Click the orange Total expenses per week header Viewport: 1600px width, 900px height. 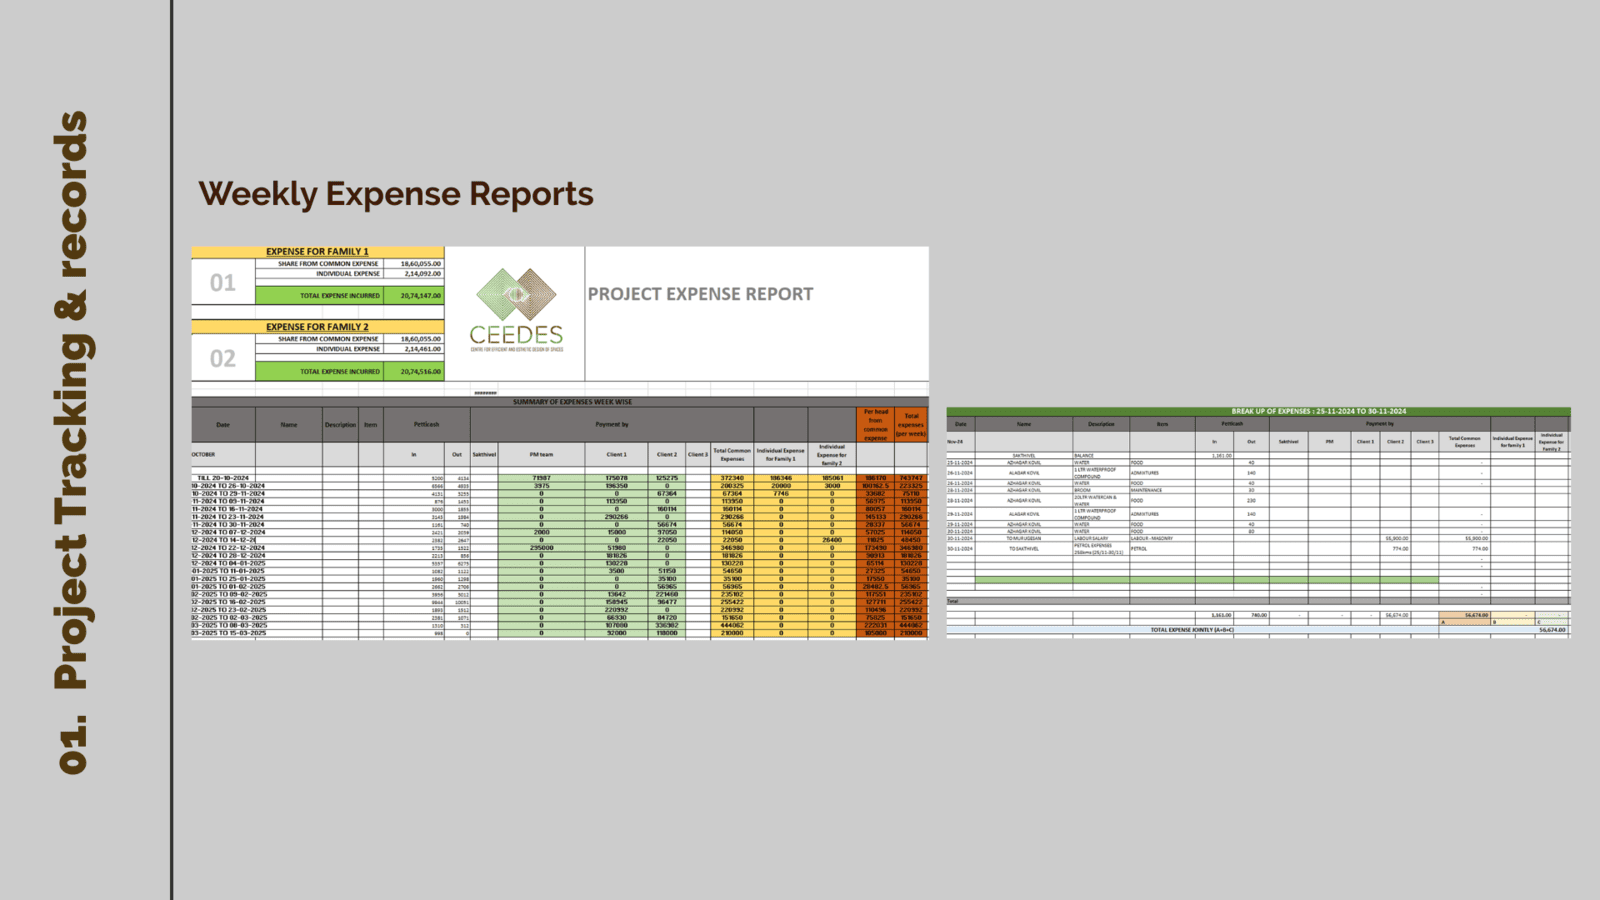(x=911, y=425)
